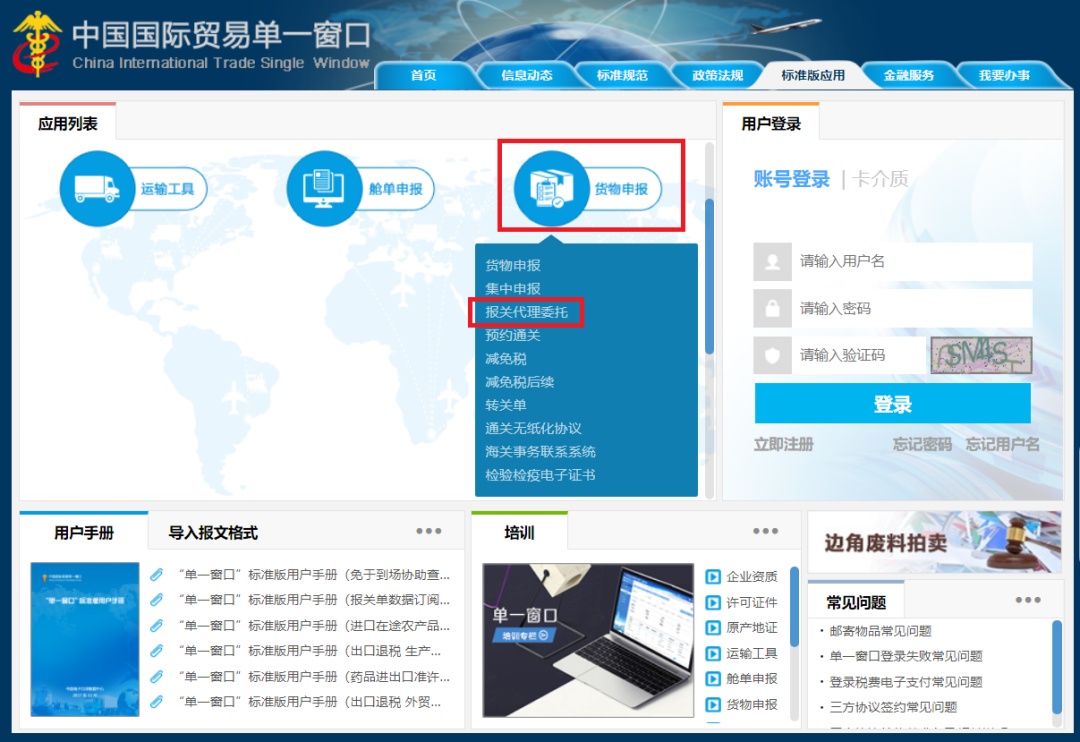Expand the 常见问题 more options menu
The height and width of the screenshot is (742, 1080).
point(1030,599)
